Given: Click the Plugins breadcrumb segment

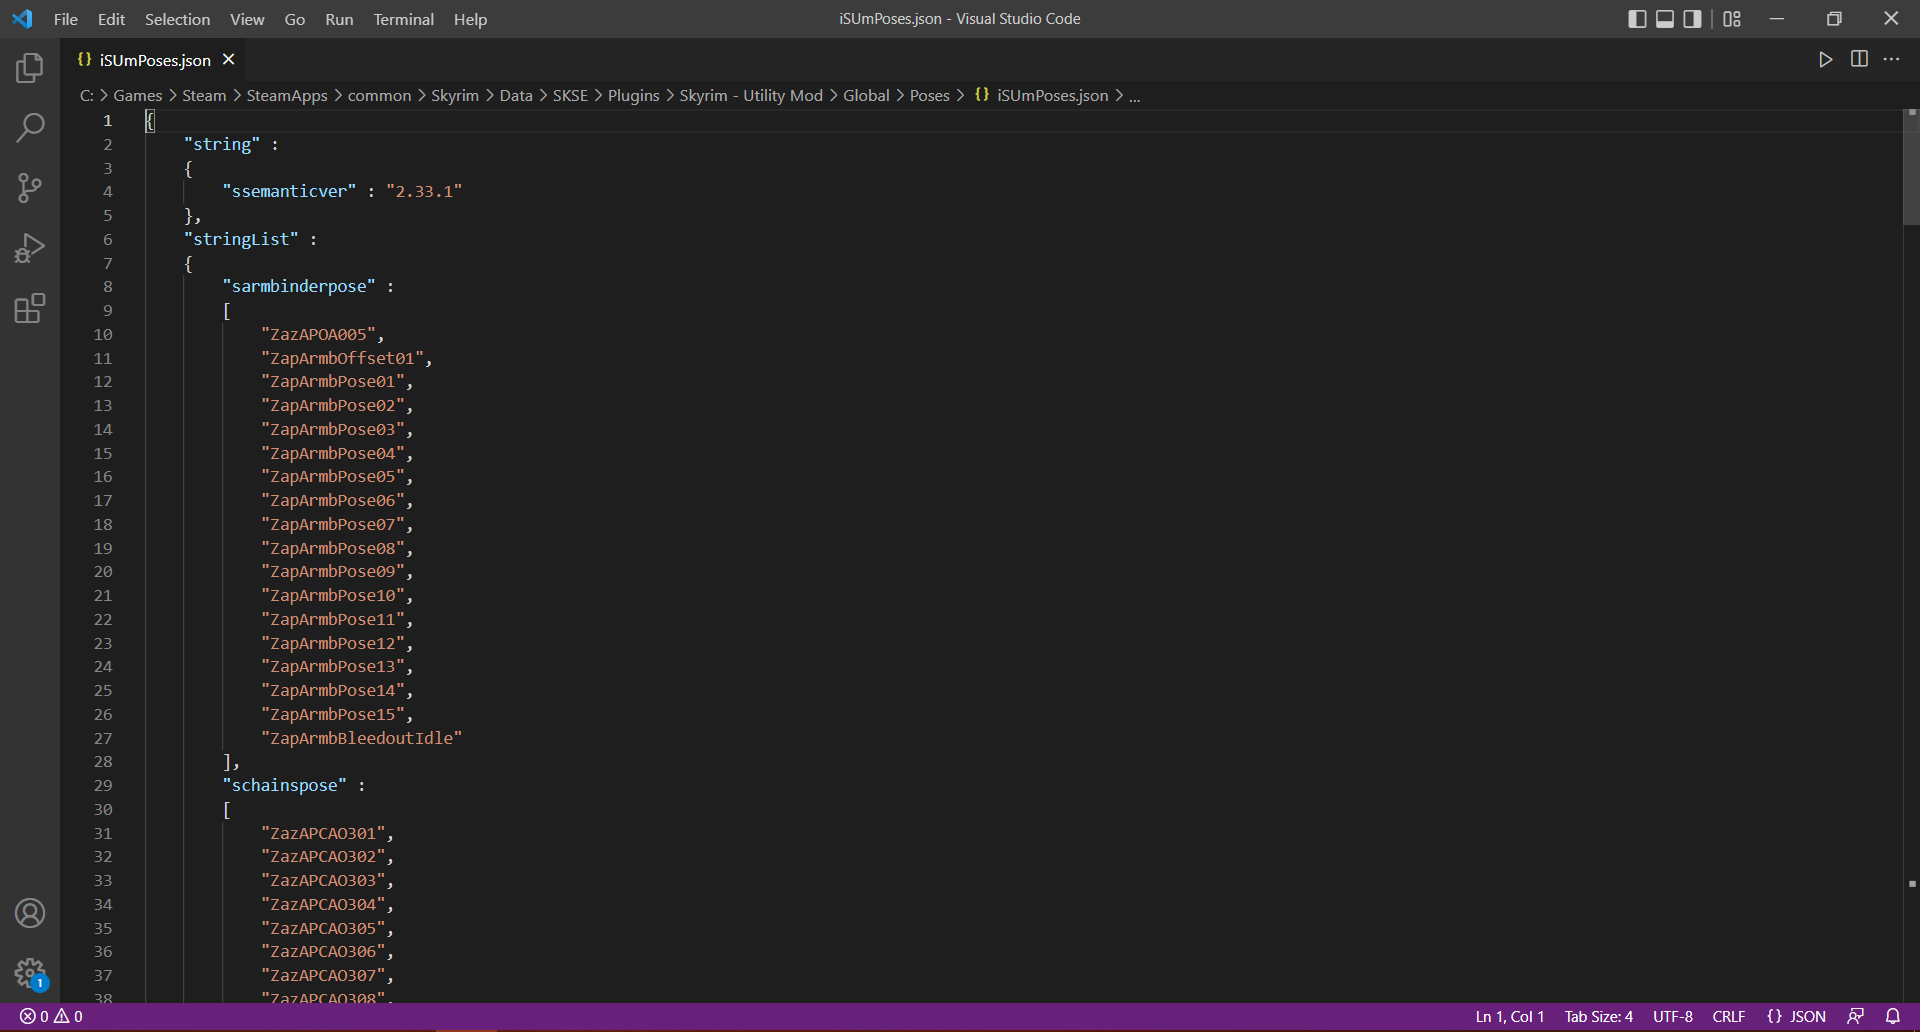Looking at the screenshot, I should pos(634,96).
